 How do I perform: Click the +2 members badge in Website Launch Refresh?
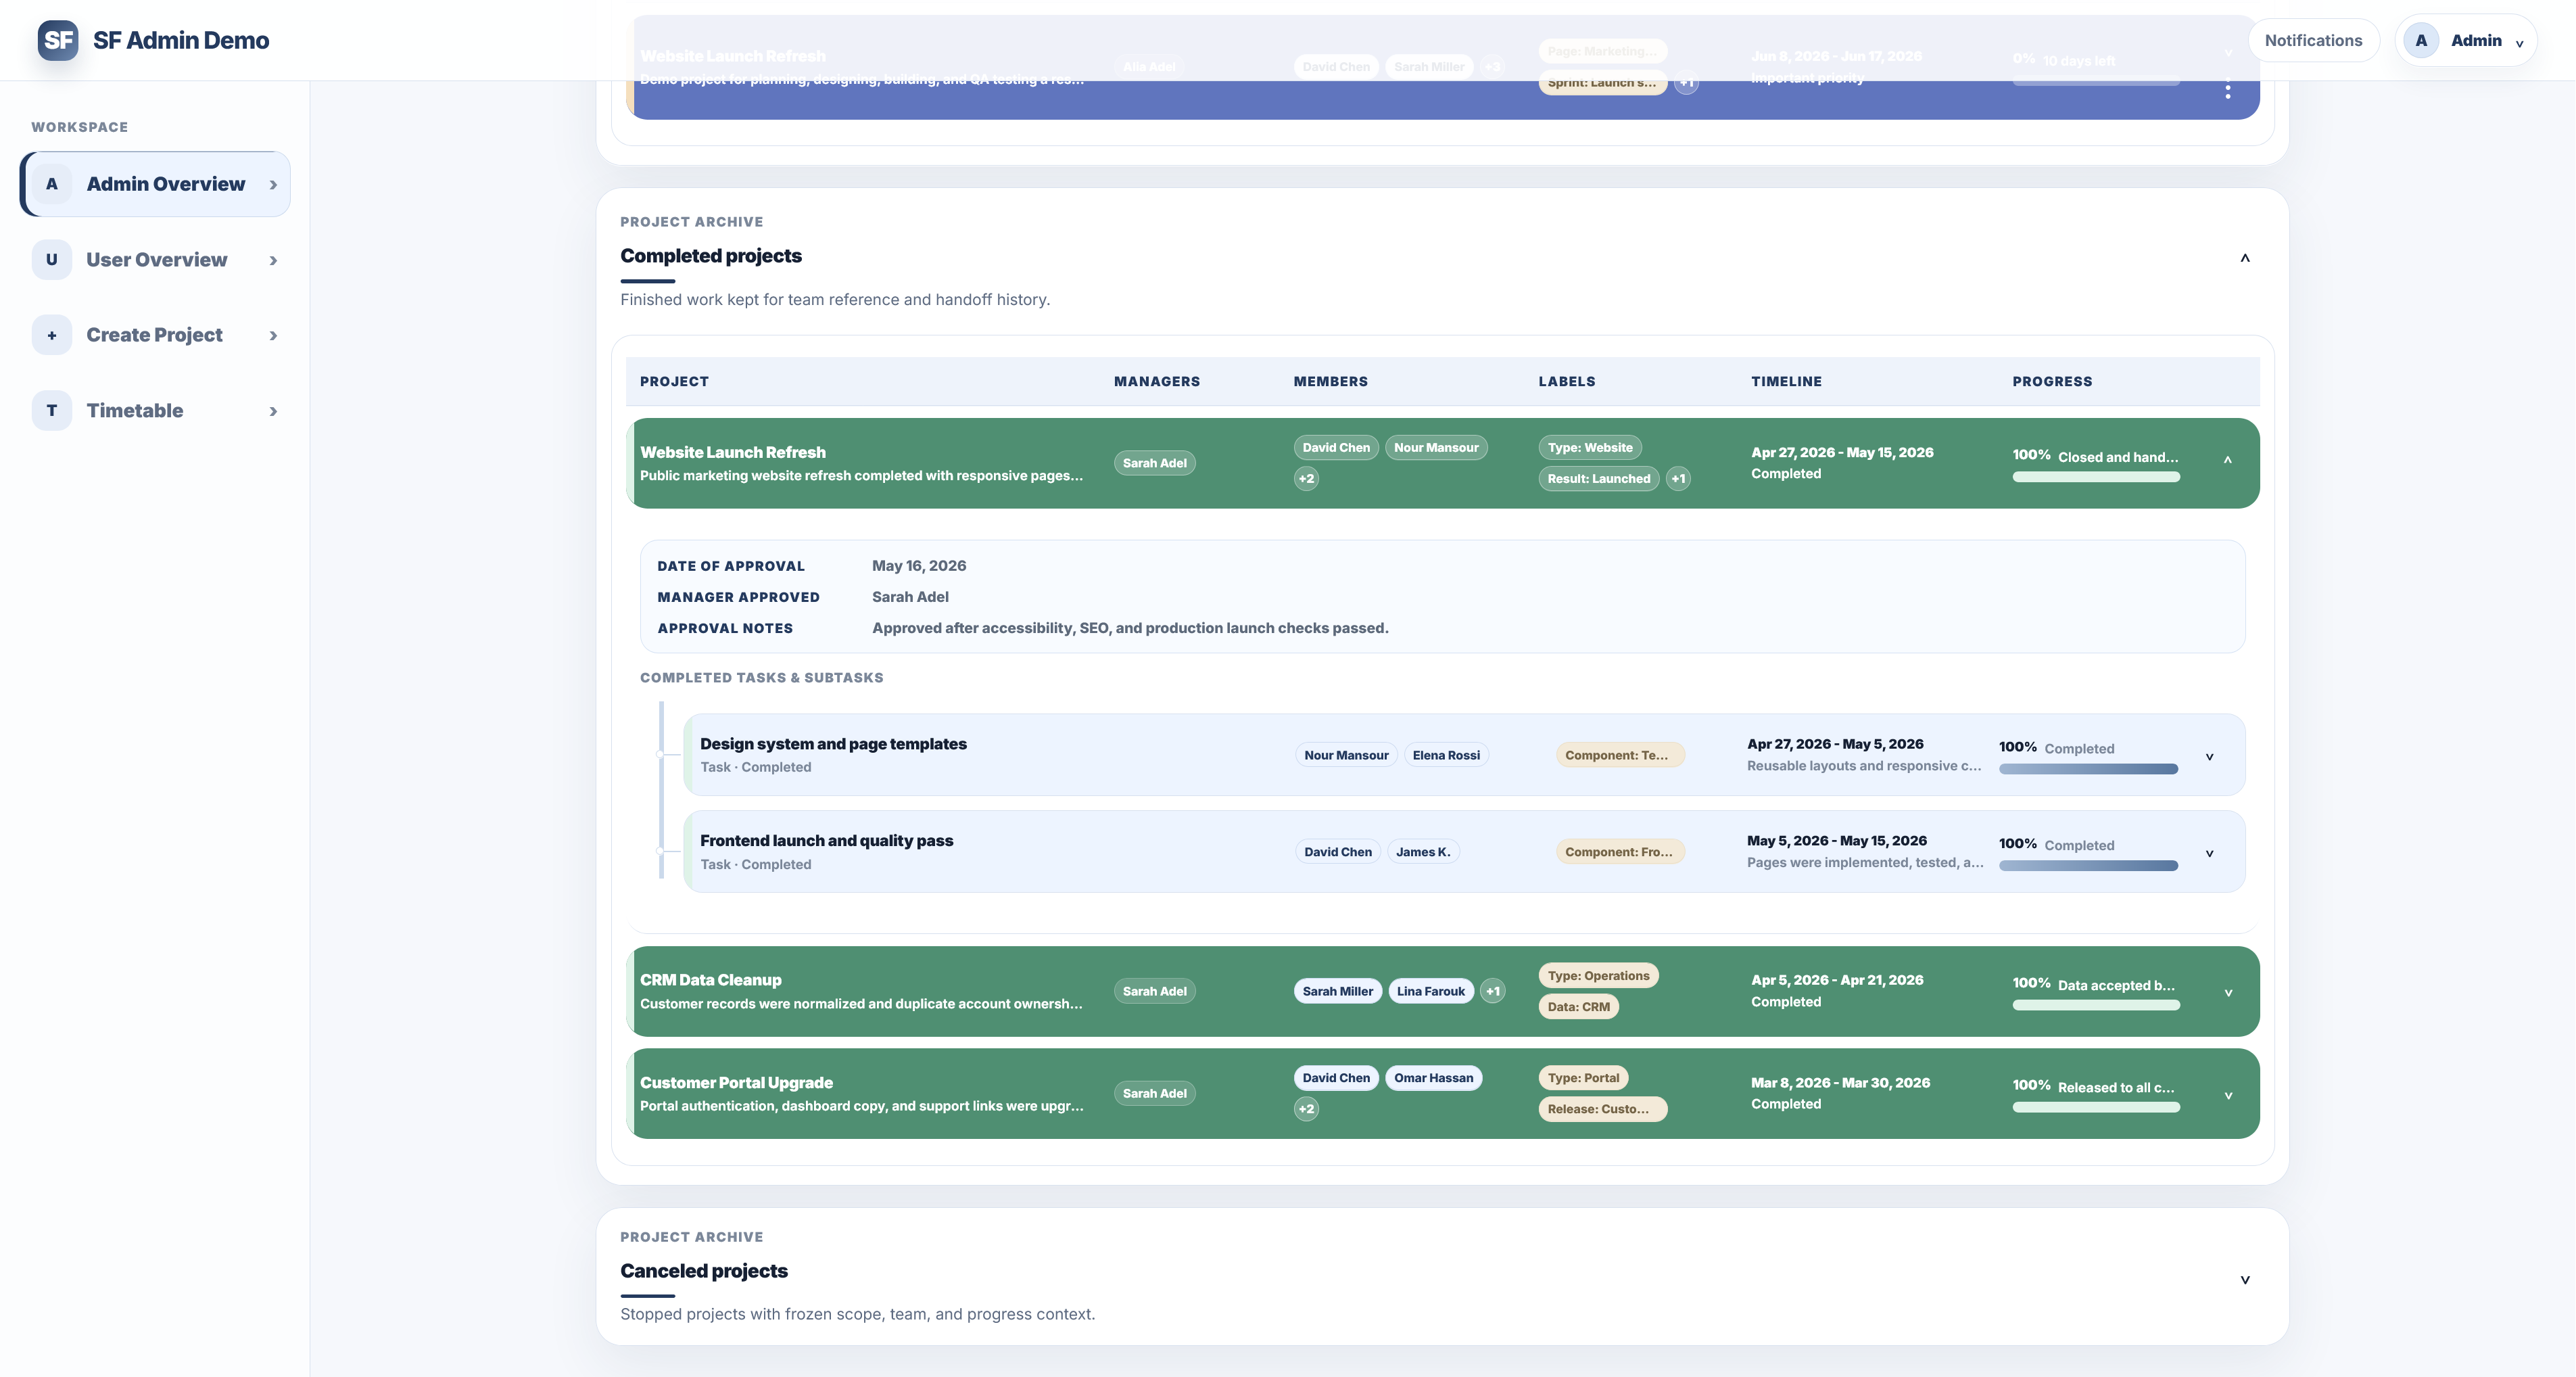(x=1306, y=479)
